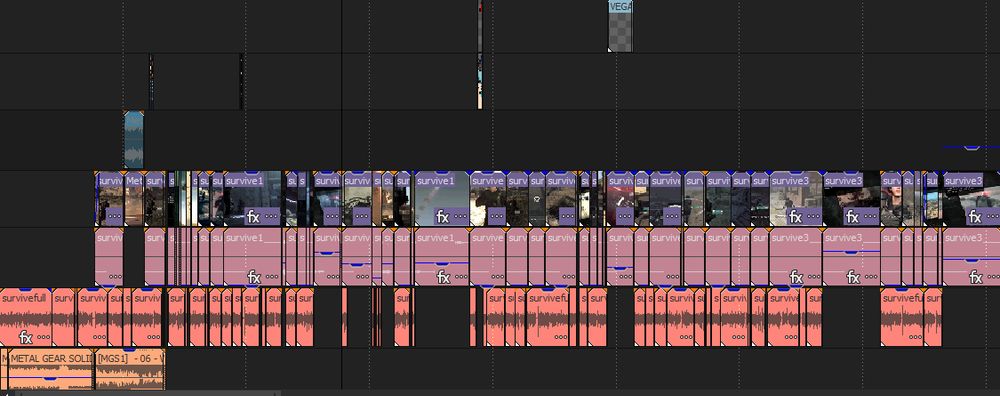Click fx icon on leftmost survive1 video clip
This screenshot has width=1000, height=396.
pyautogui.click(x=253, y=217)
